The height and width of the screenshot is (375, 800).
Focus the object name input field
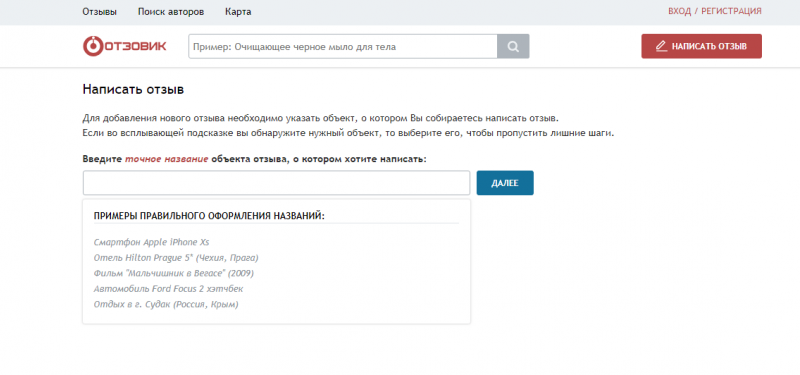click(x=276, y=183)
